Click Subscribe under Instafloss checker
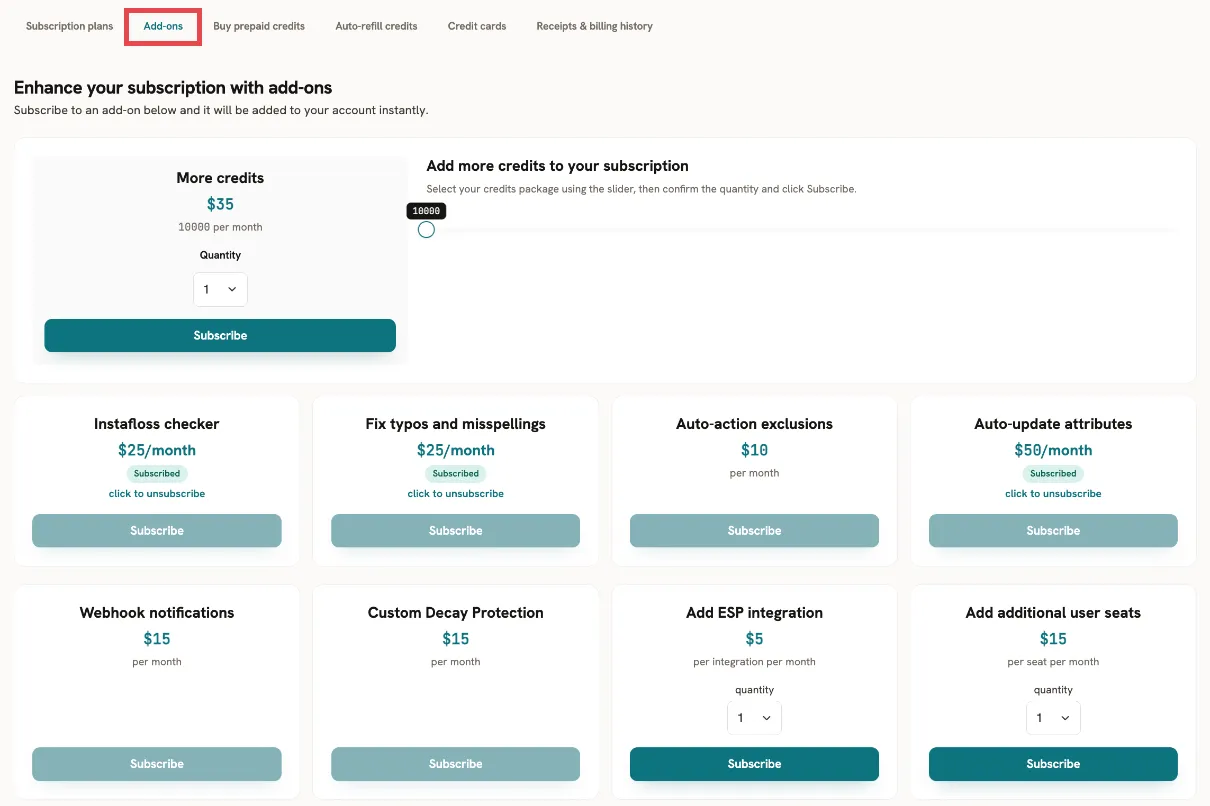Image resolution: width=1210 pixels, height=806 pixels. point(157,531)
